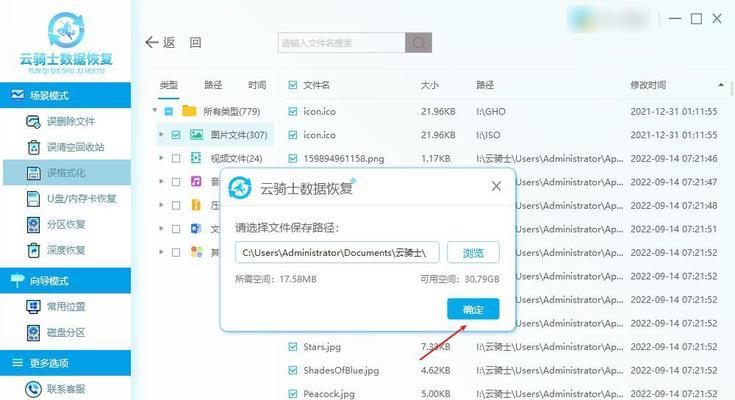This screenshot has width=735, height=400.
Task: Uncheck the Peacock.jpg checkbox
Action: tap(293, 394)
